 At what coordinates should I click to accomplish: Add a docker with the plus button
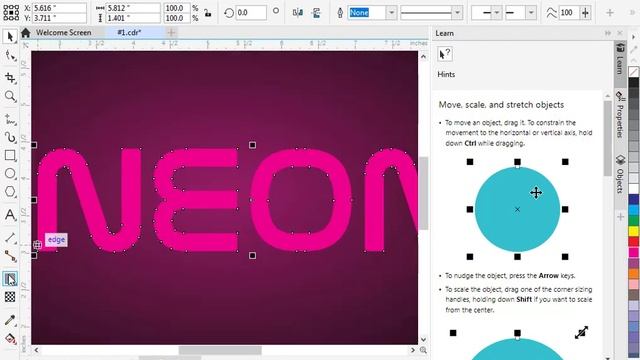click(x=620, y=217)
